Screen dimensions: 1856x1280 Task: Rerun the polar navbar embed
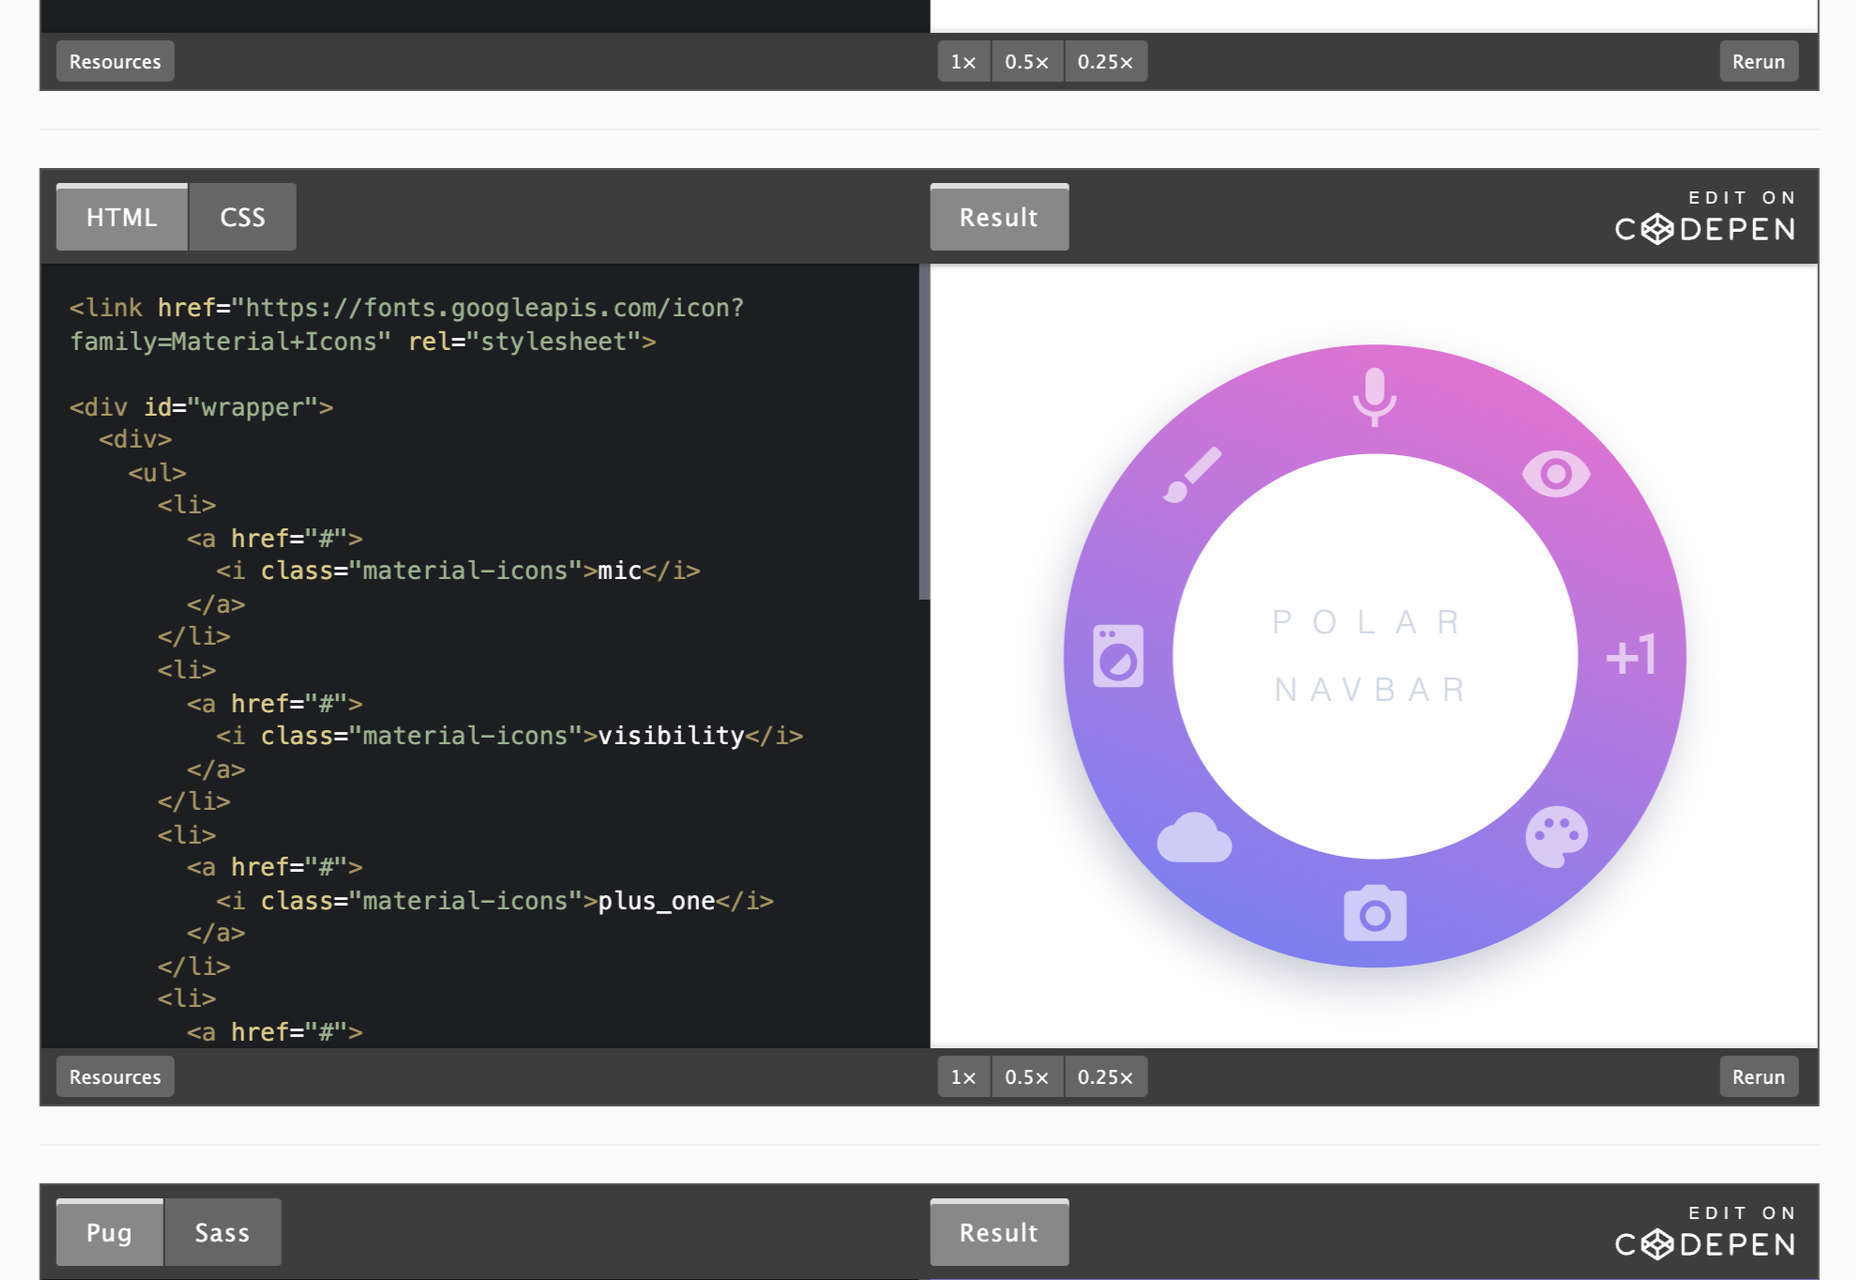(1758, 1077)
